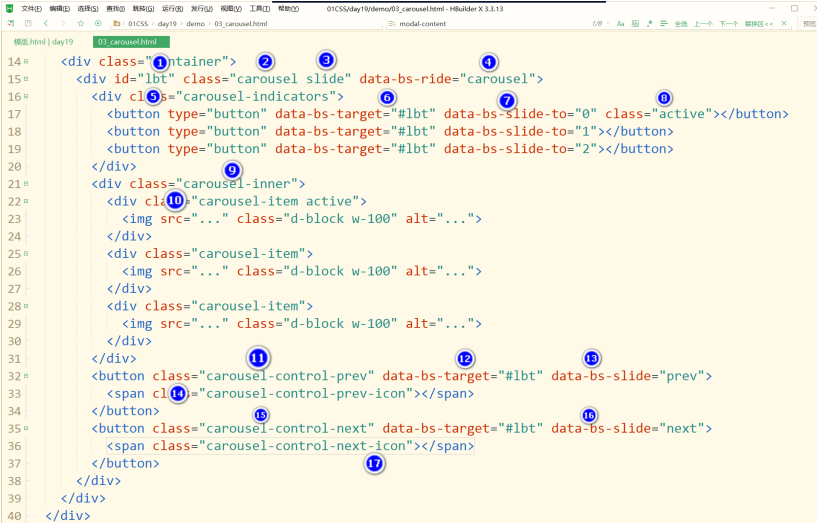Viewport: 817px width, 525px height.
Task: Collapse the code fold at line 21
Action: 26,184
